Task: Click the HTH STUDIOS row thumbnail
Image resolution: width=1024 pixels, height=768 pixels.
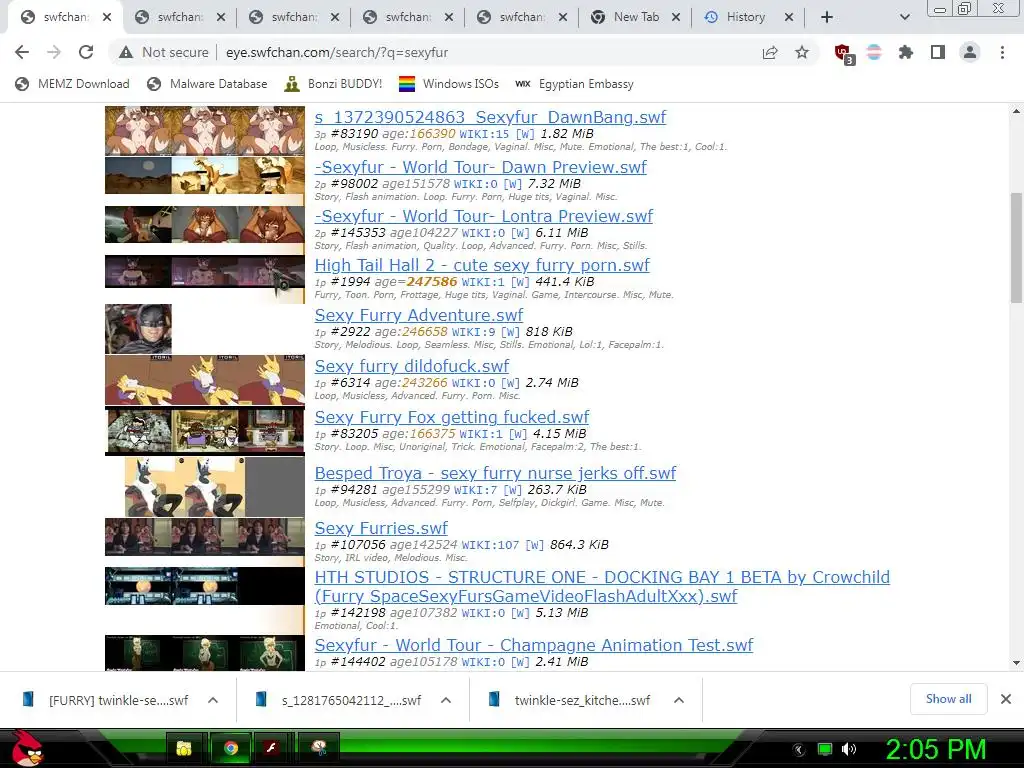Action: click(x=204, y=586)
